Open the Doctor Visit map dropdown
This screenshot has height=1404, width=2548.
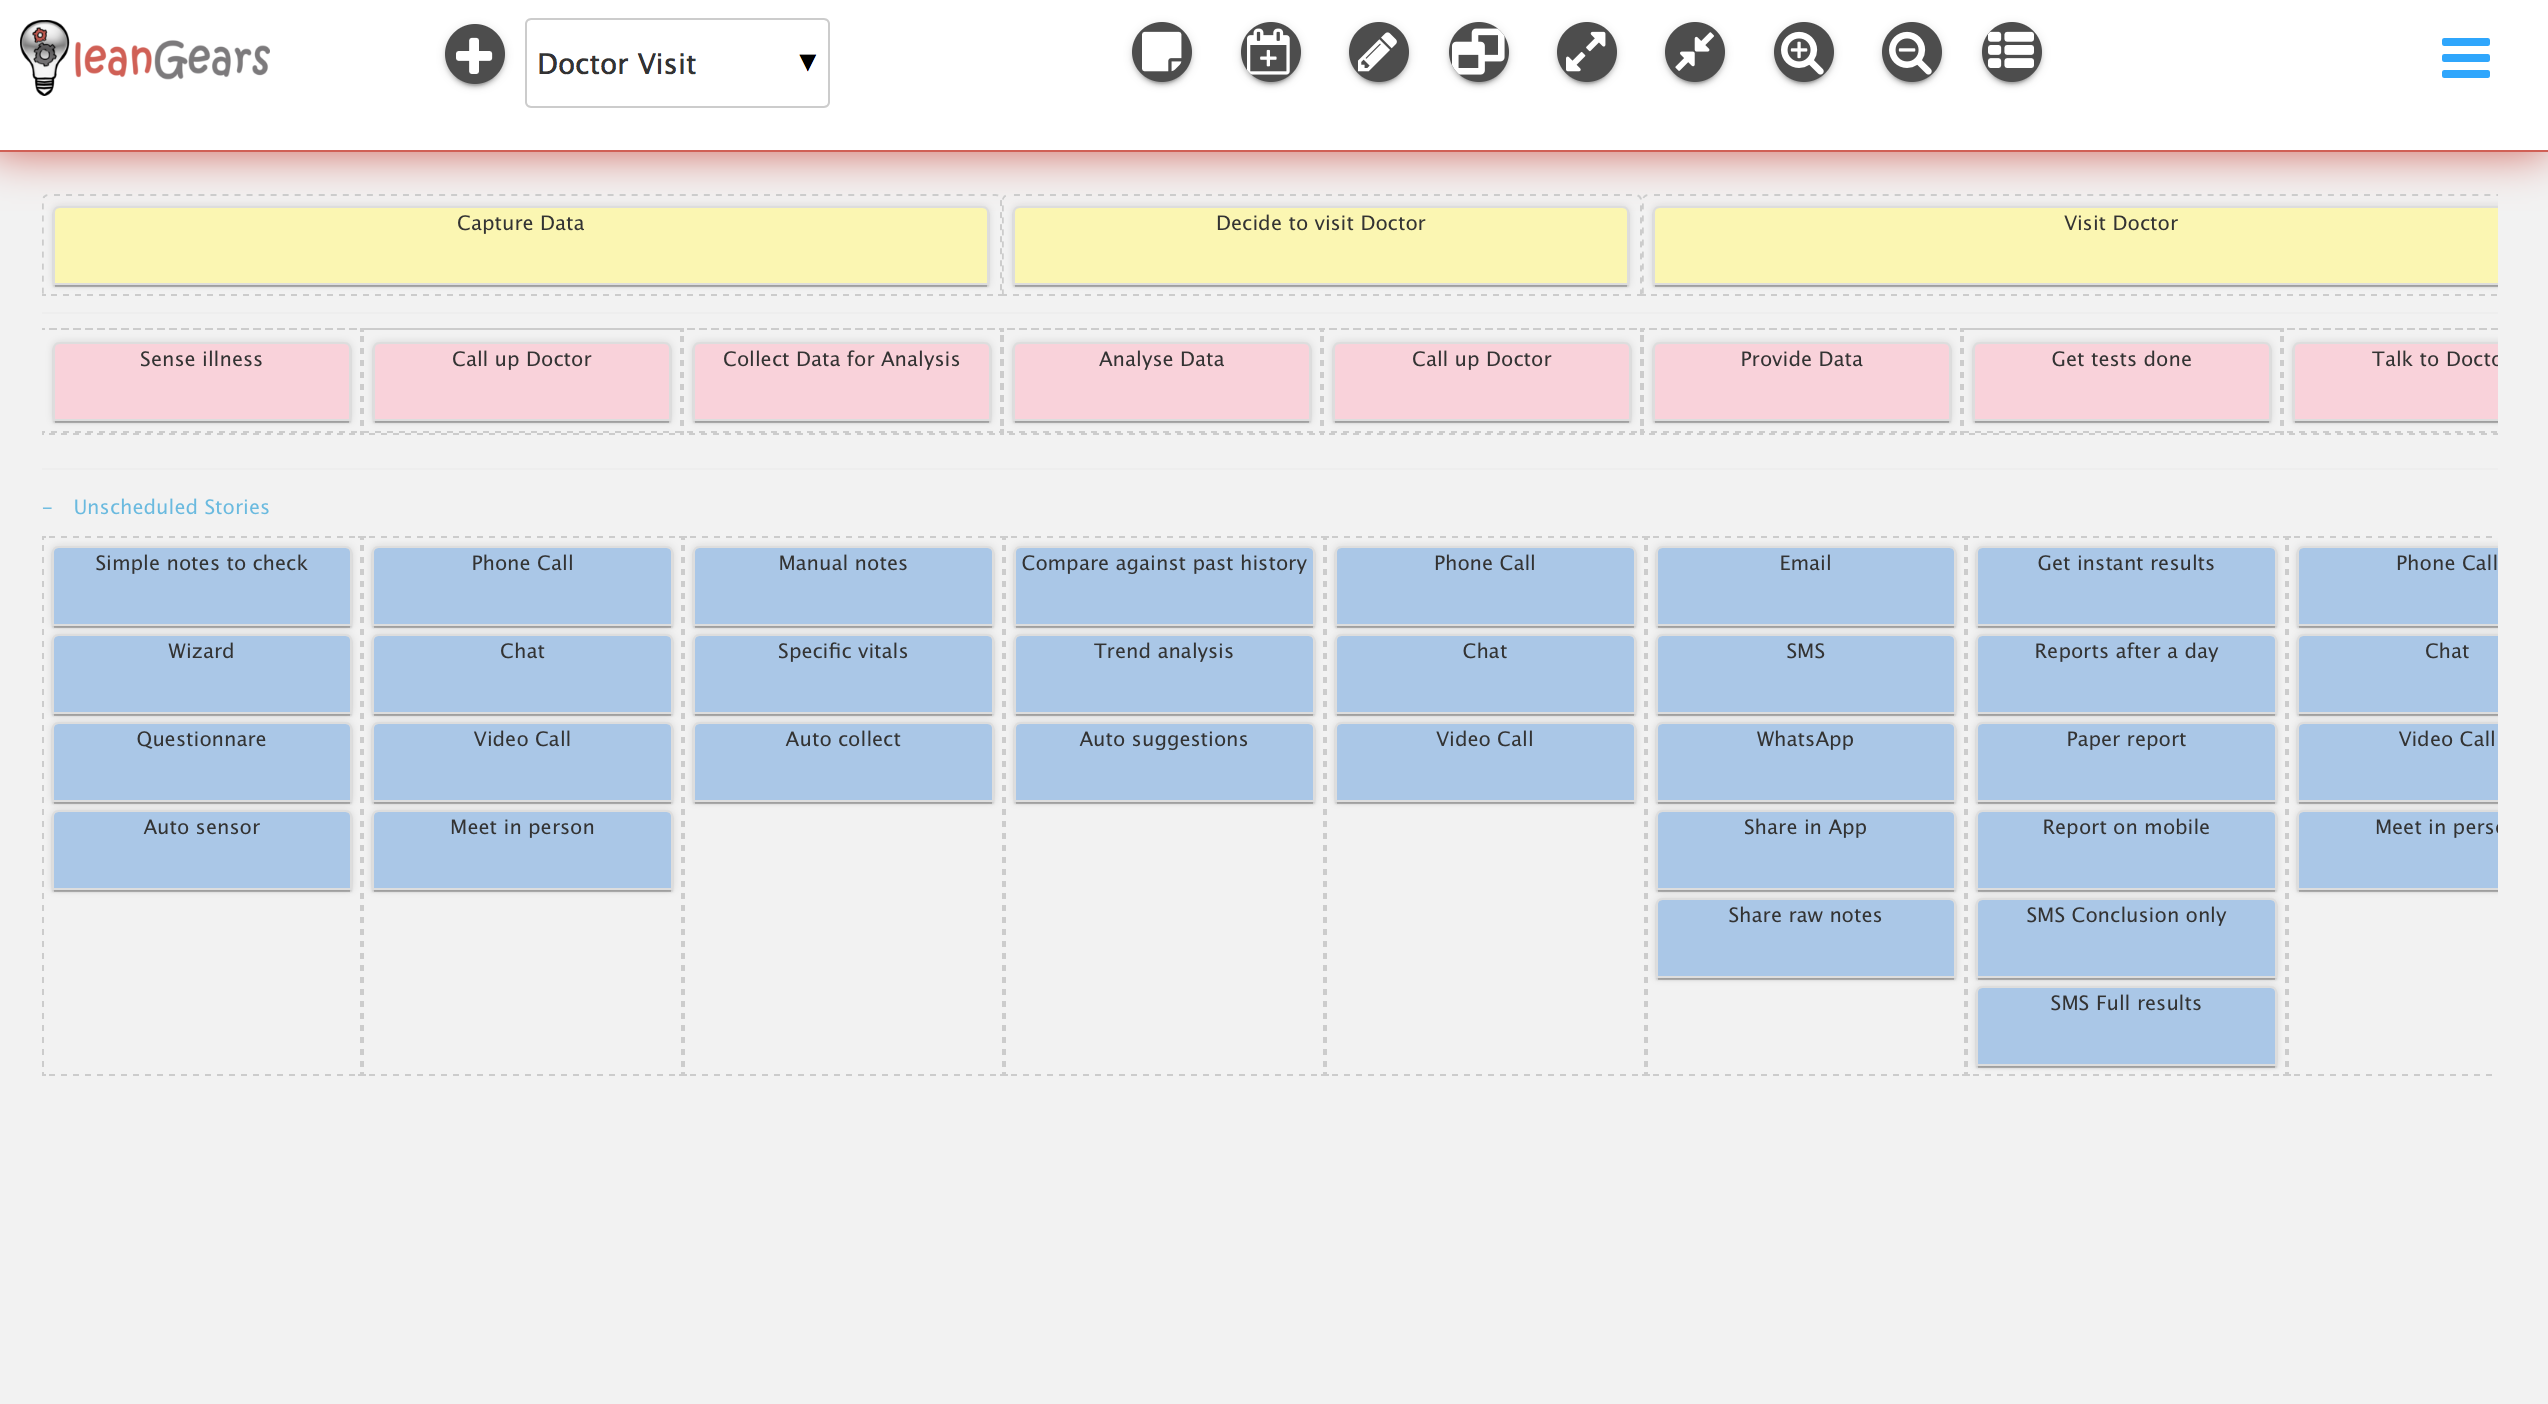(677, 63)
